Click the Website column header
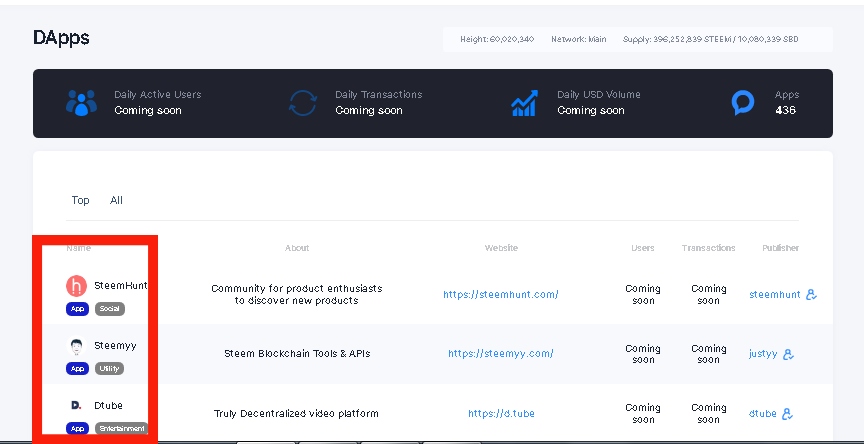This screenshot has width=864, height=444. point(501,248)
